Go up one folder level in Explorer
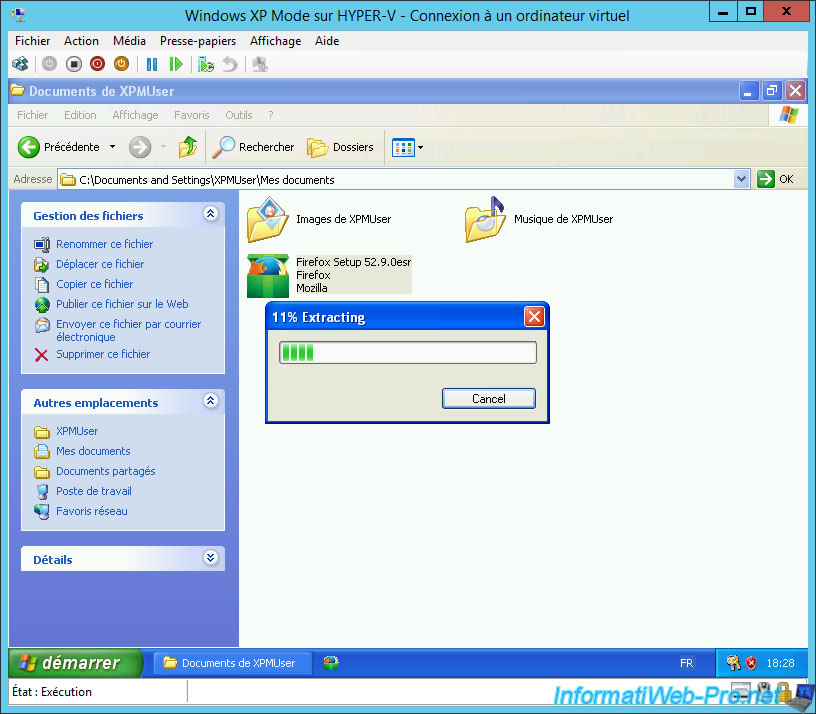This screenshot has height=714, width=816. point(187,147)
